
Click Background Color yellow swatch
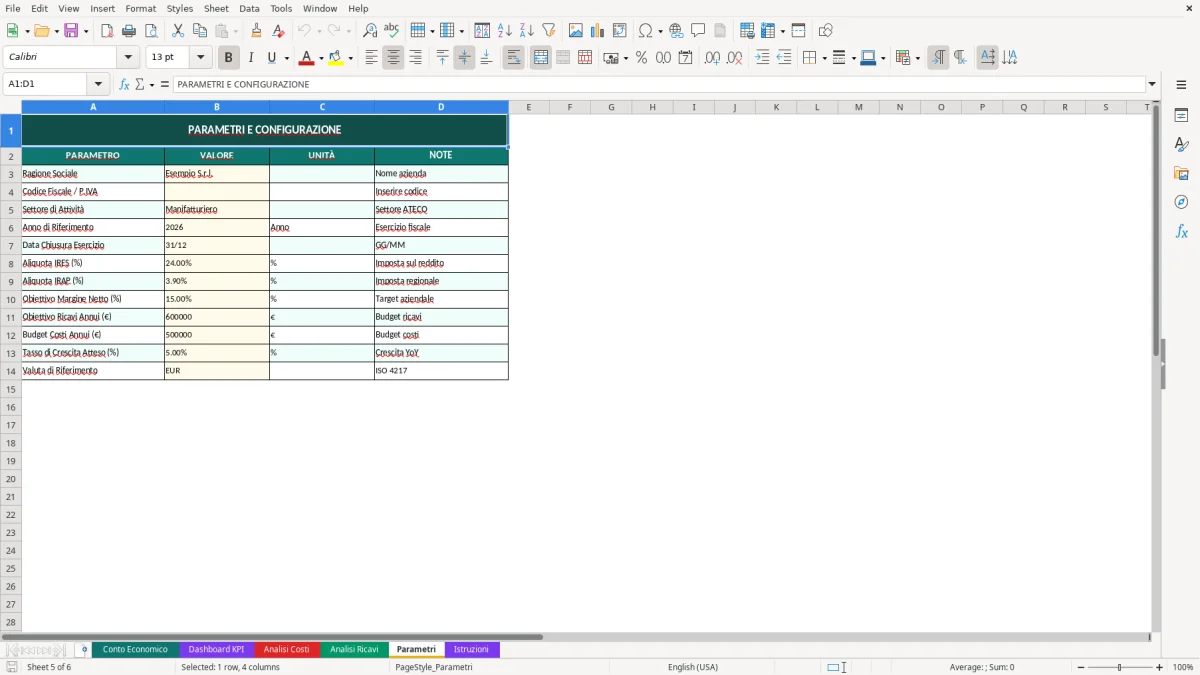click(x=335, y=58)
